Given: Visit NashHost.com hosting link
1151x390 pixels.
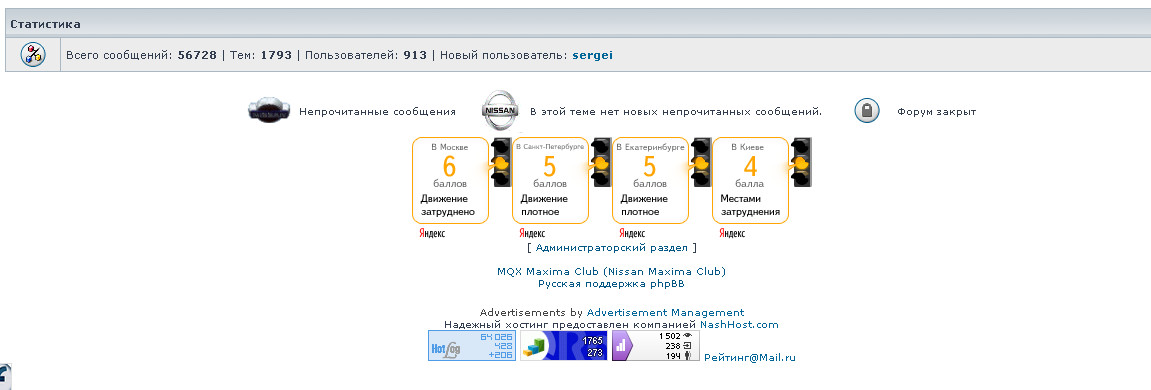Looking at the screenshot, I should click(x=739, y=324).
